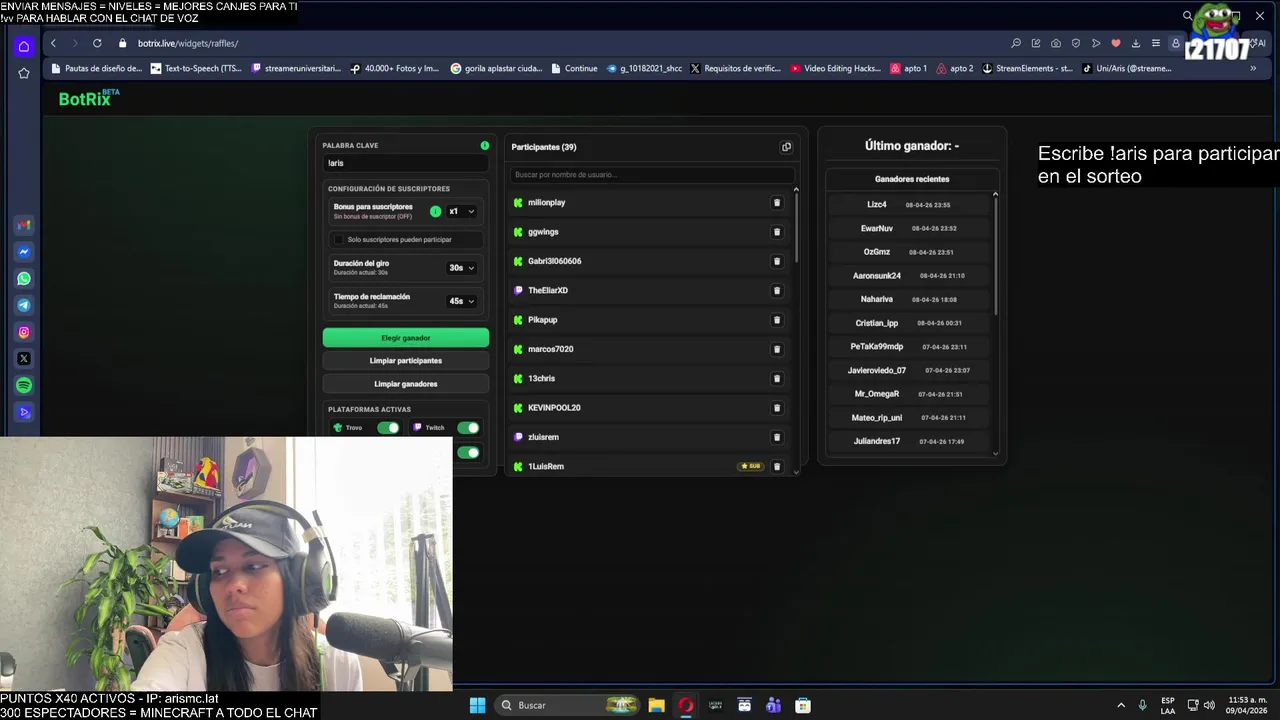This screenshot has width=1280, height=720.
Task: Open the StreamElements bookmark
Action: [1028, 68]
